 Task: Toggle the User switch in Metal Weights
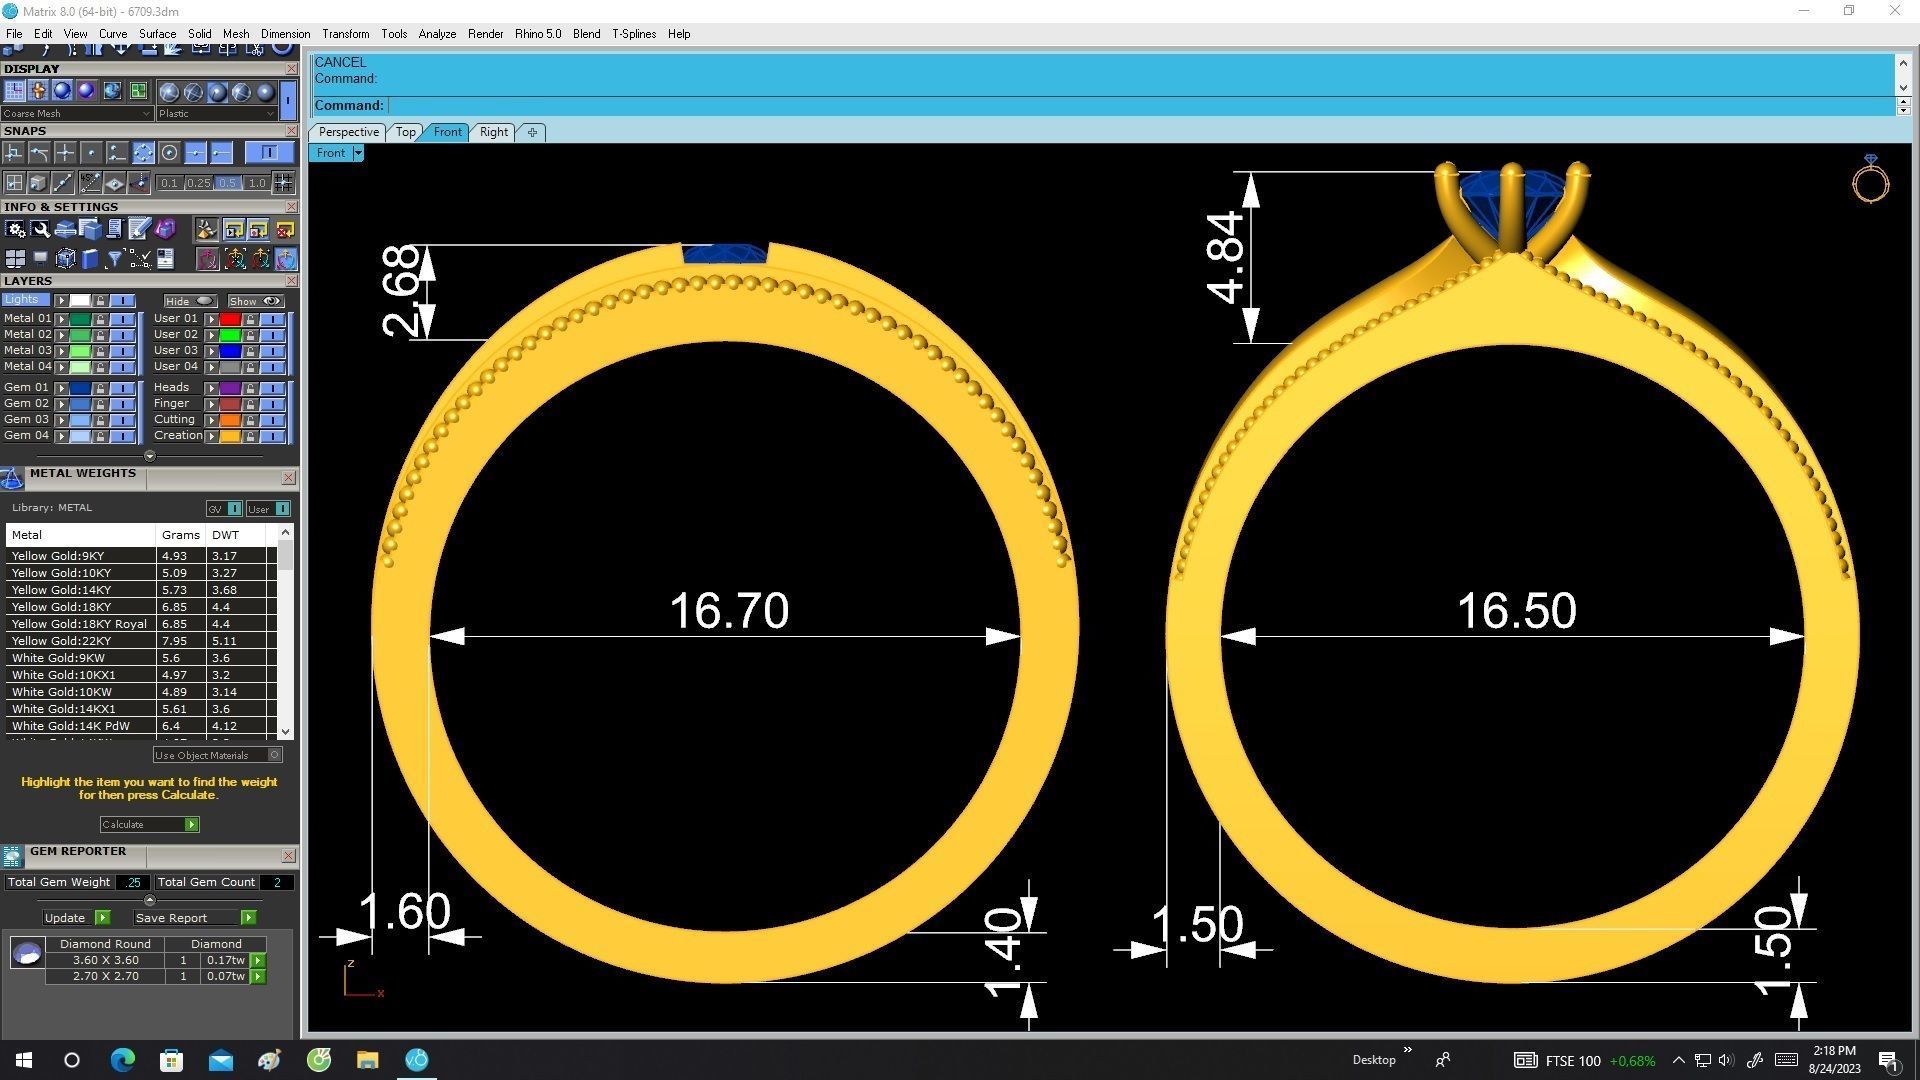[x=268, y=509]
